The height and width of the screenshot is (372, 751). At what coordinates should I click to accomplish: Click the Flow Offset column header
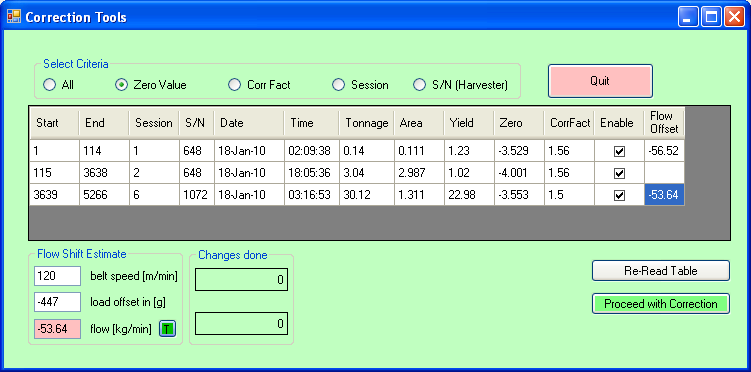pyautogui.click(x=664, y=123)
